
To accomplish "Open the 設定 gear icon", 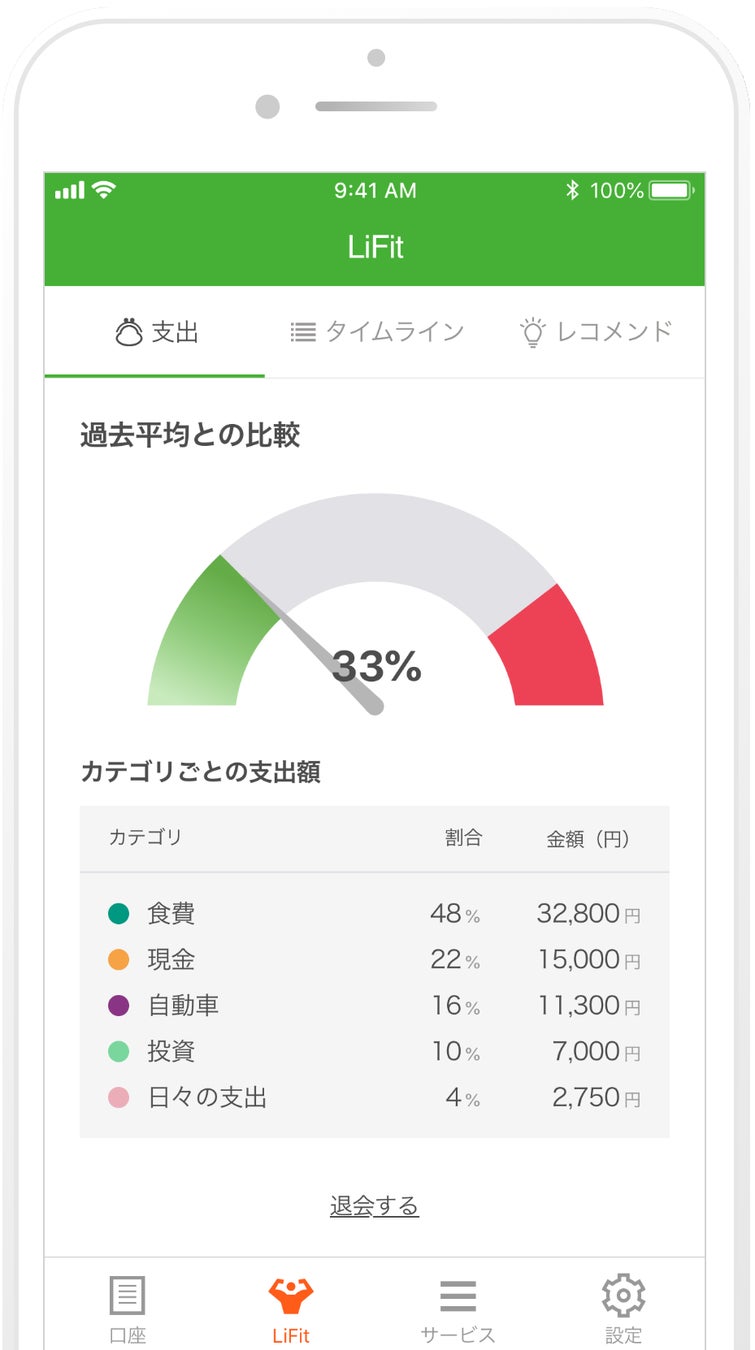I will pyautogui.click(x=623, y=1296).
